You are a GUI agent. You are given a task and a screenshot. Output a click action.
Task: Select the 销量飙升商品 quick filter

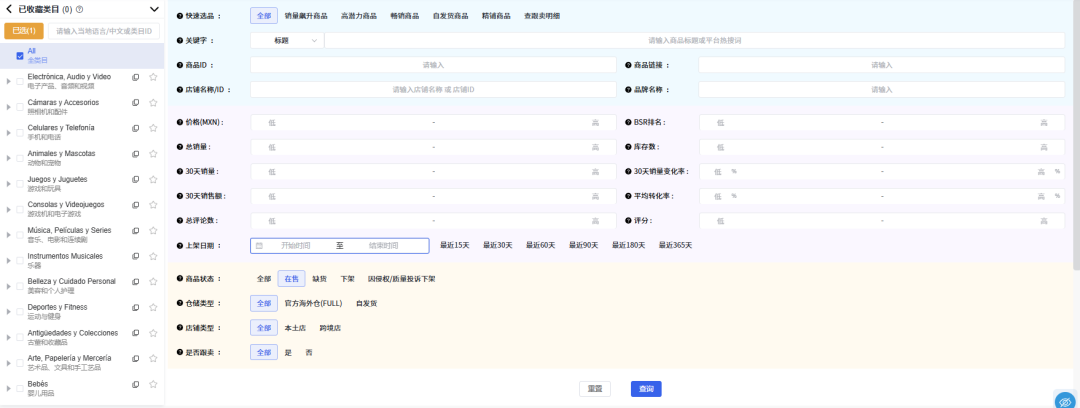point(306,15)
